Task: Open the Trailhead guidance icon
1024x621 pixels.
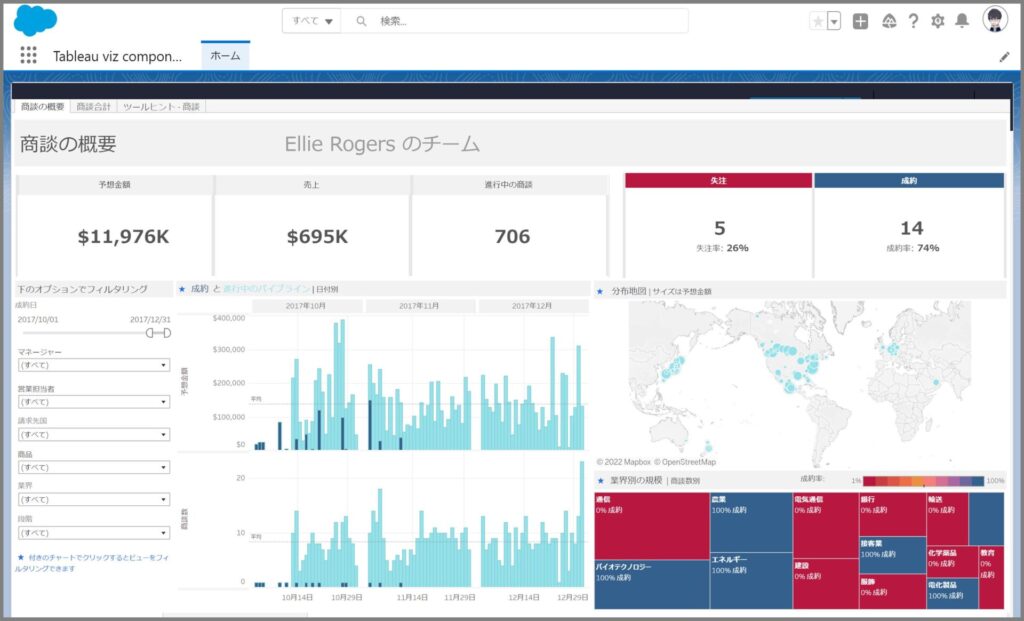Action: coord(888,21)
